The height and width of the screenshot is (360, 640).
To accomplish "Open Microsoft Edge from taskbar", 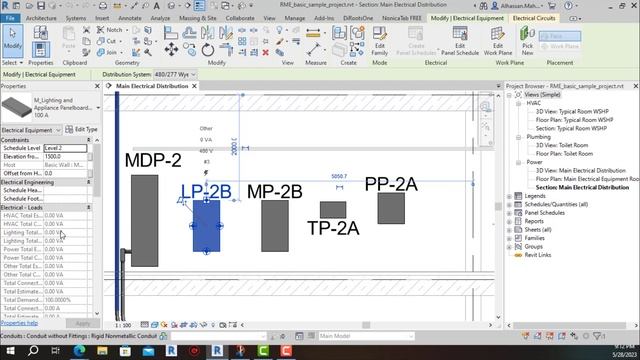I will click(x=79, y=351).
